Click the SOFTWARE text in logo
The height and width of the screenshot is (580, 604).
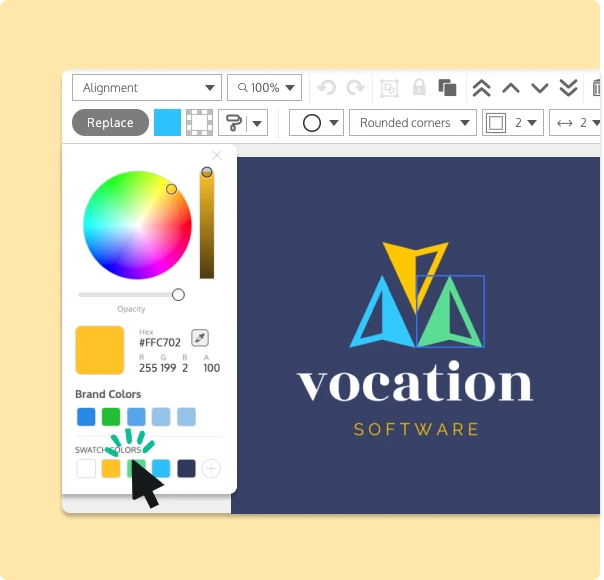pyautogui.click(x=416, y=429)
